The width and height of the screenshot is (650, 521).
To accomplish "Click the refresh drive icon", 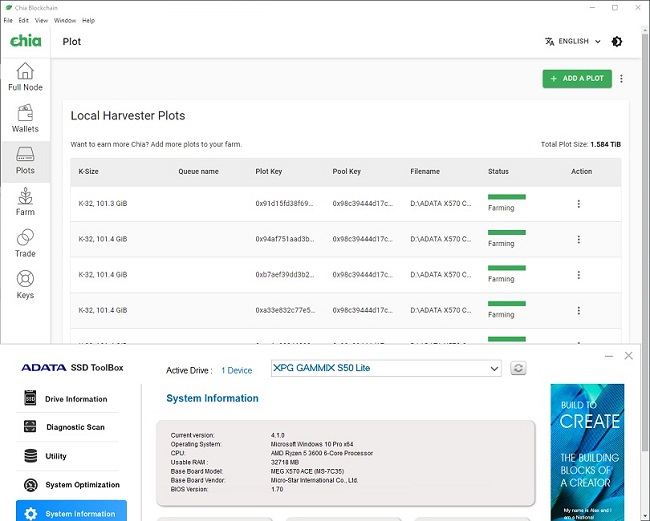I will (x=518, y=369).
